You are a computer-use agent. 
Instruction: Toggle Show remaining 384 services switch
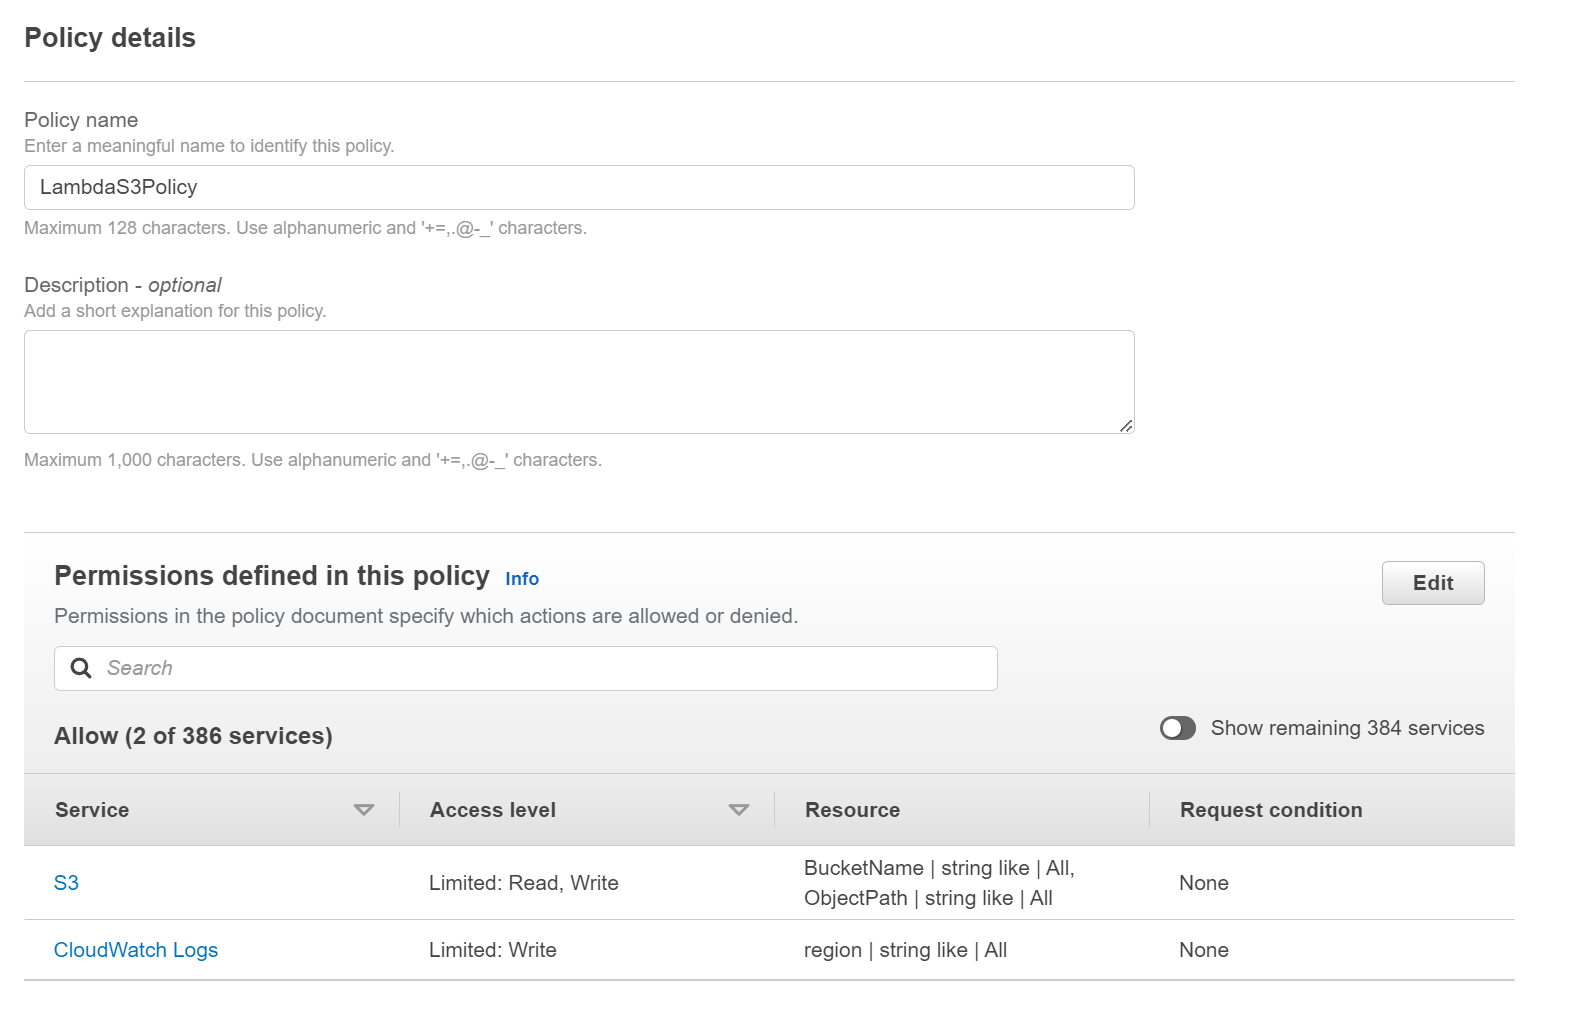coord(1177,728)
